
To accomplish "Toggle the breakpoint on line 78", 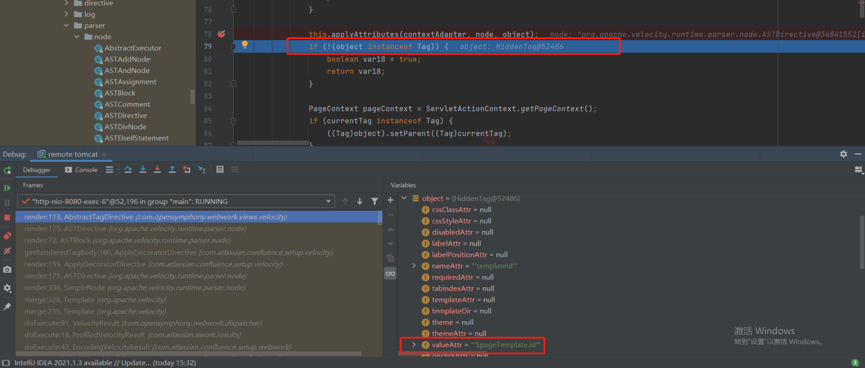I will 222,34.
